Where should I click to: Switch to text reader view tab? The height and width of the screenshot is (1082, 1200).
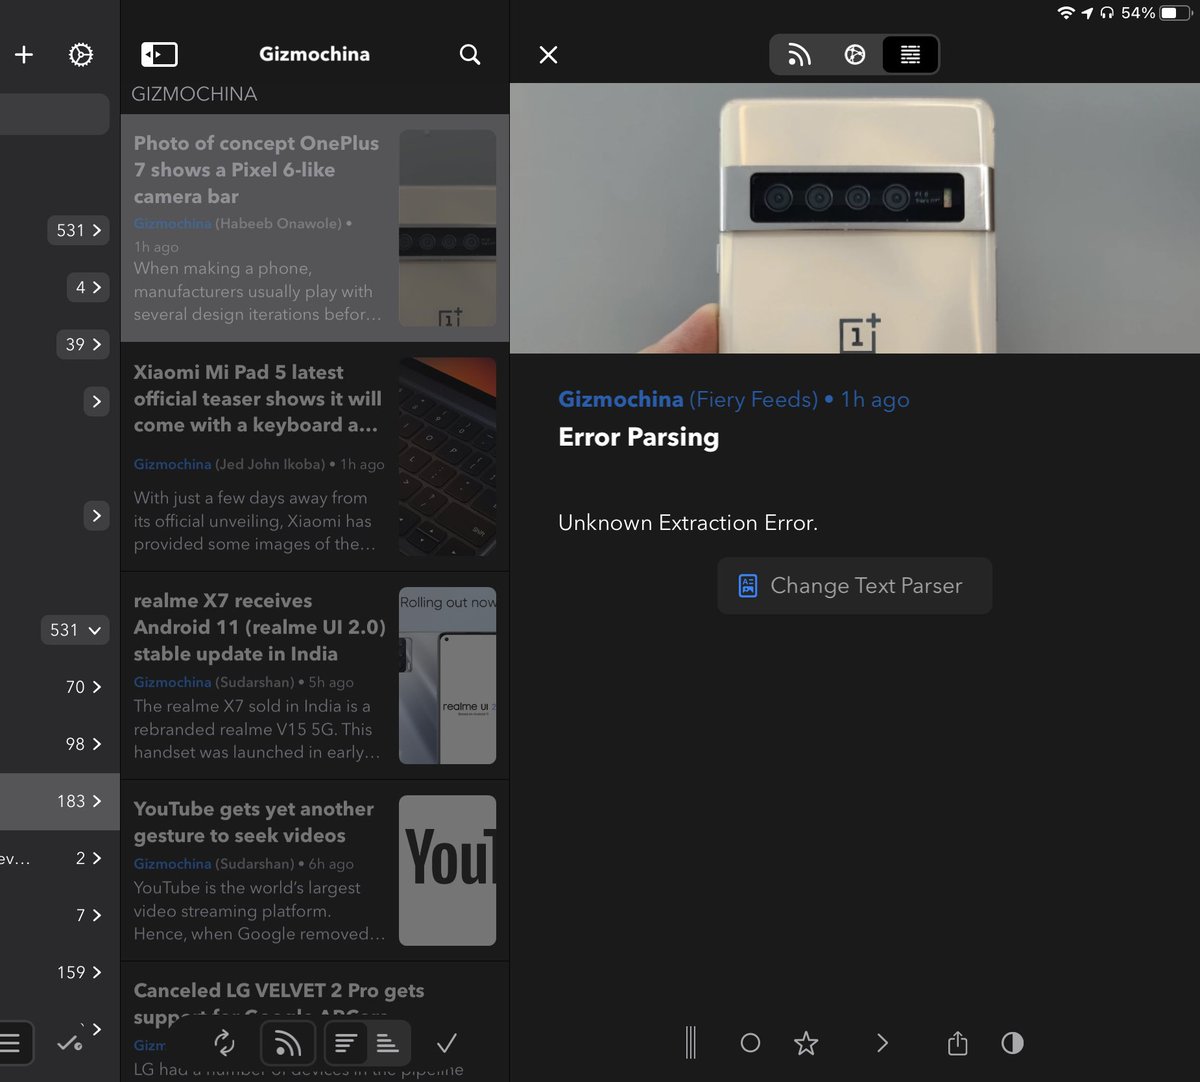(x=910, y=55)
